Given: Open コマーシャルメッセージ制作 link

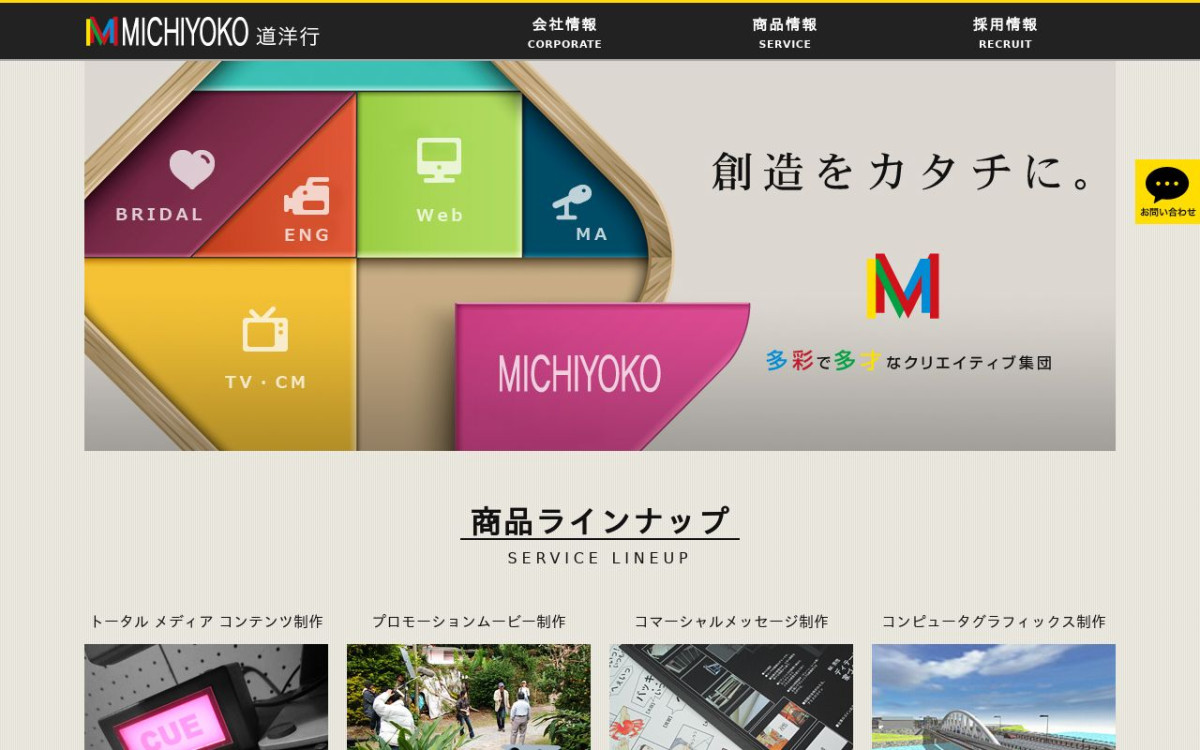Looking at the screenshot, I should 731,621.
